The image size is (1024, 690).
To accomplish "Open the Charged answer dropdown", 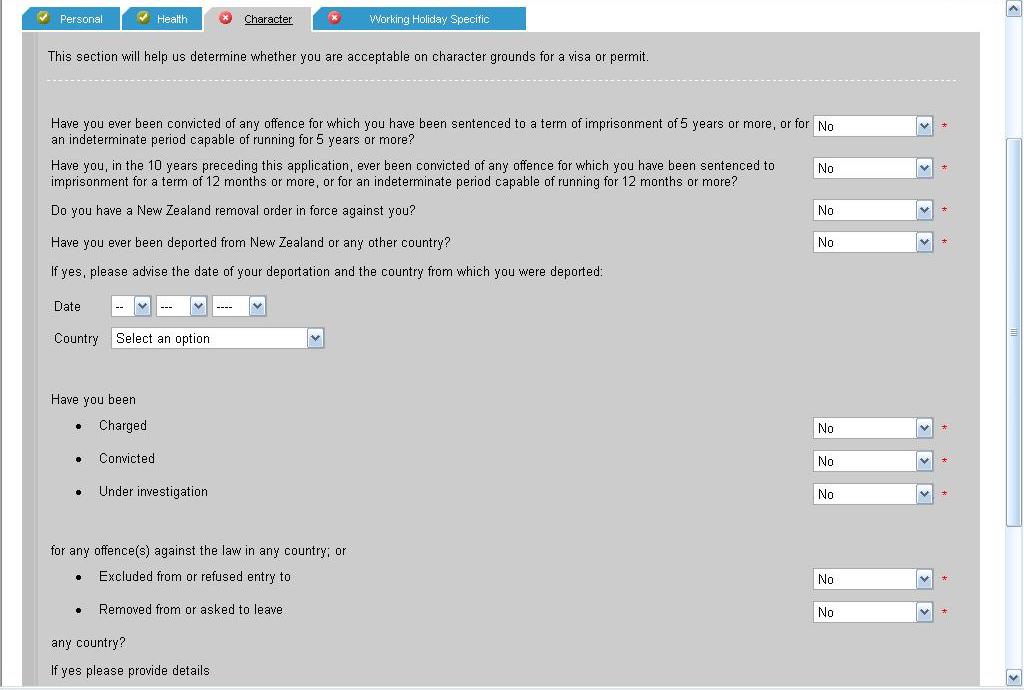I will coord(873,428).
